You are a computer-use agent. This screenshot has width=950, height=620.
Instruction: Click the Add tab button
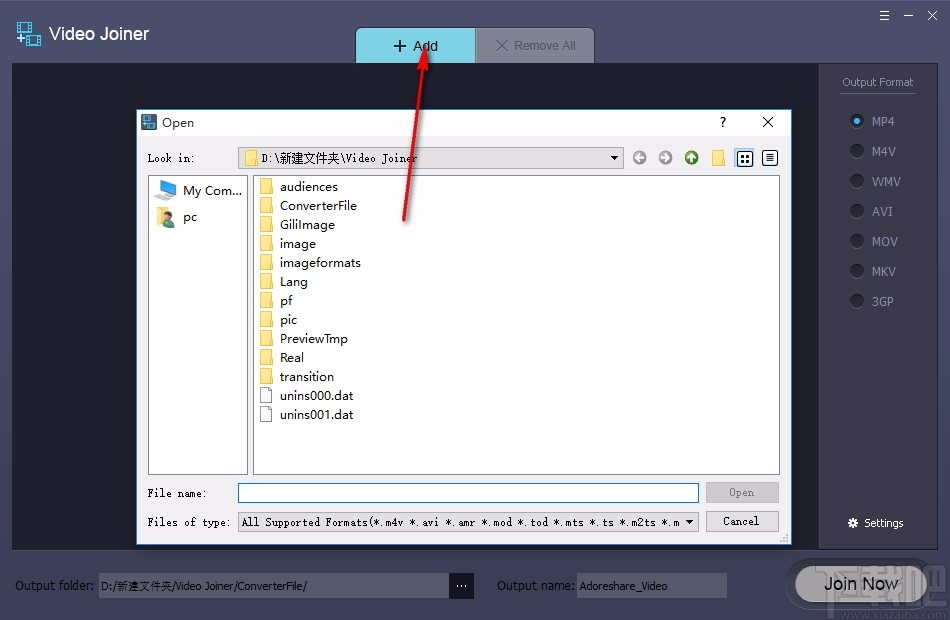pyautogui.click(x=416, y=45)
